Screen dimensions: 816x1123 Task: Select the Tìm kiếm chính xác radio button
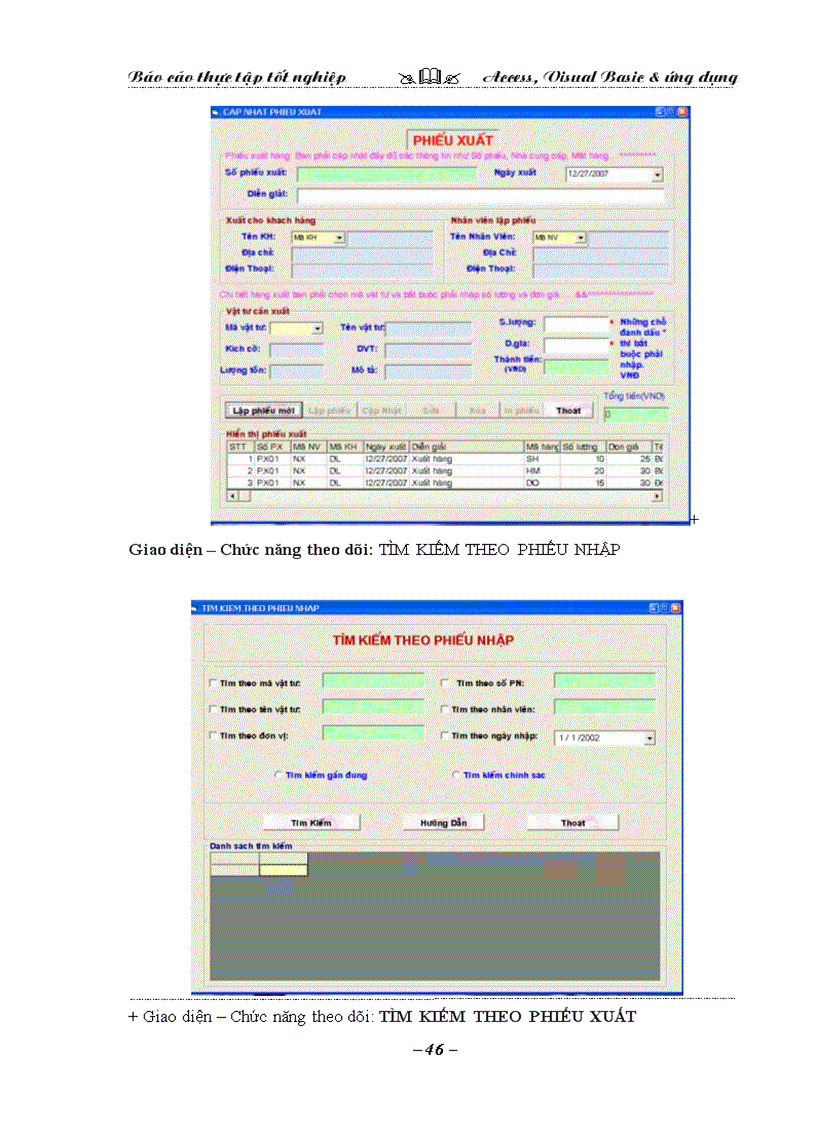coord(455,774)
